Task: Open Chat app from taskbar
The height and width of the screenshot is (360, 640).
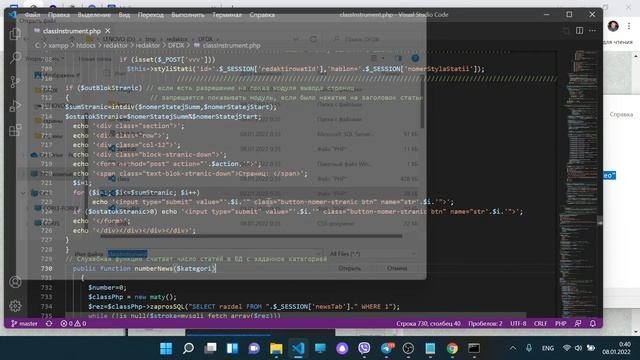Action: click(x=254, y=348)
